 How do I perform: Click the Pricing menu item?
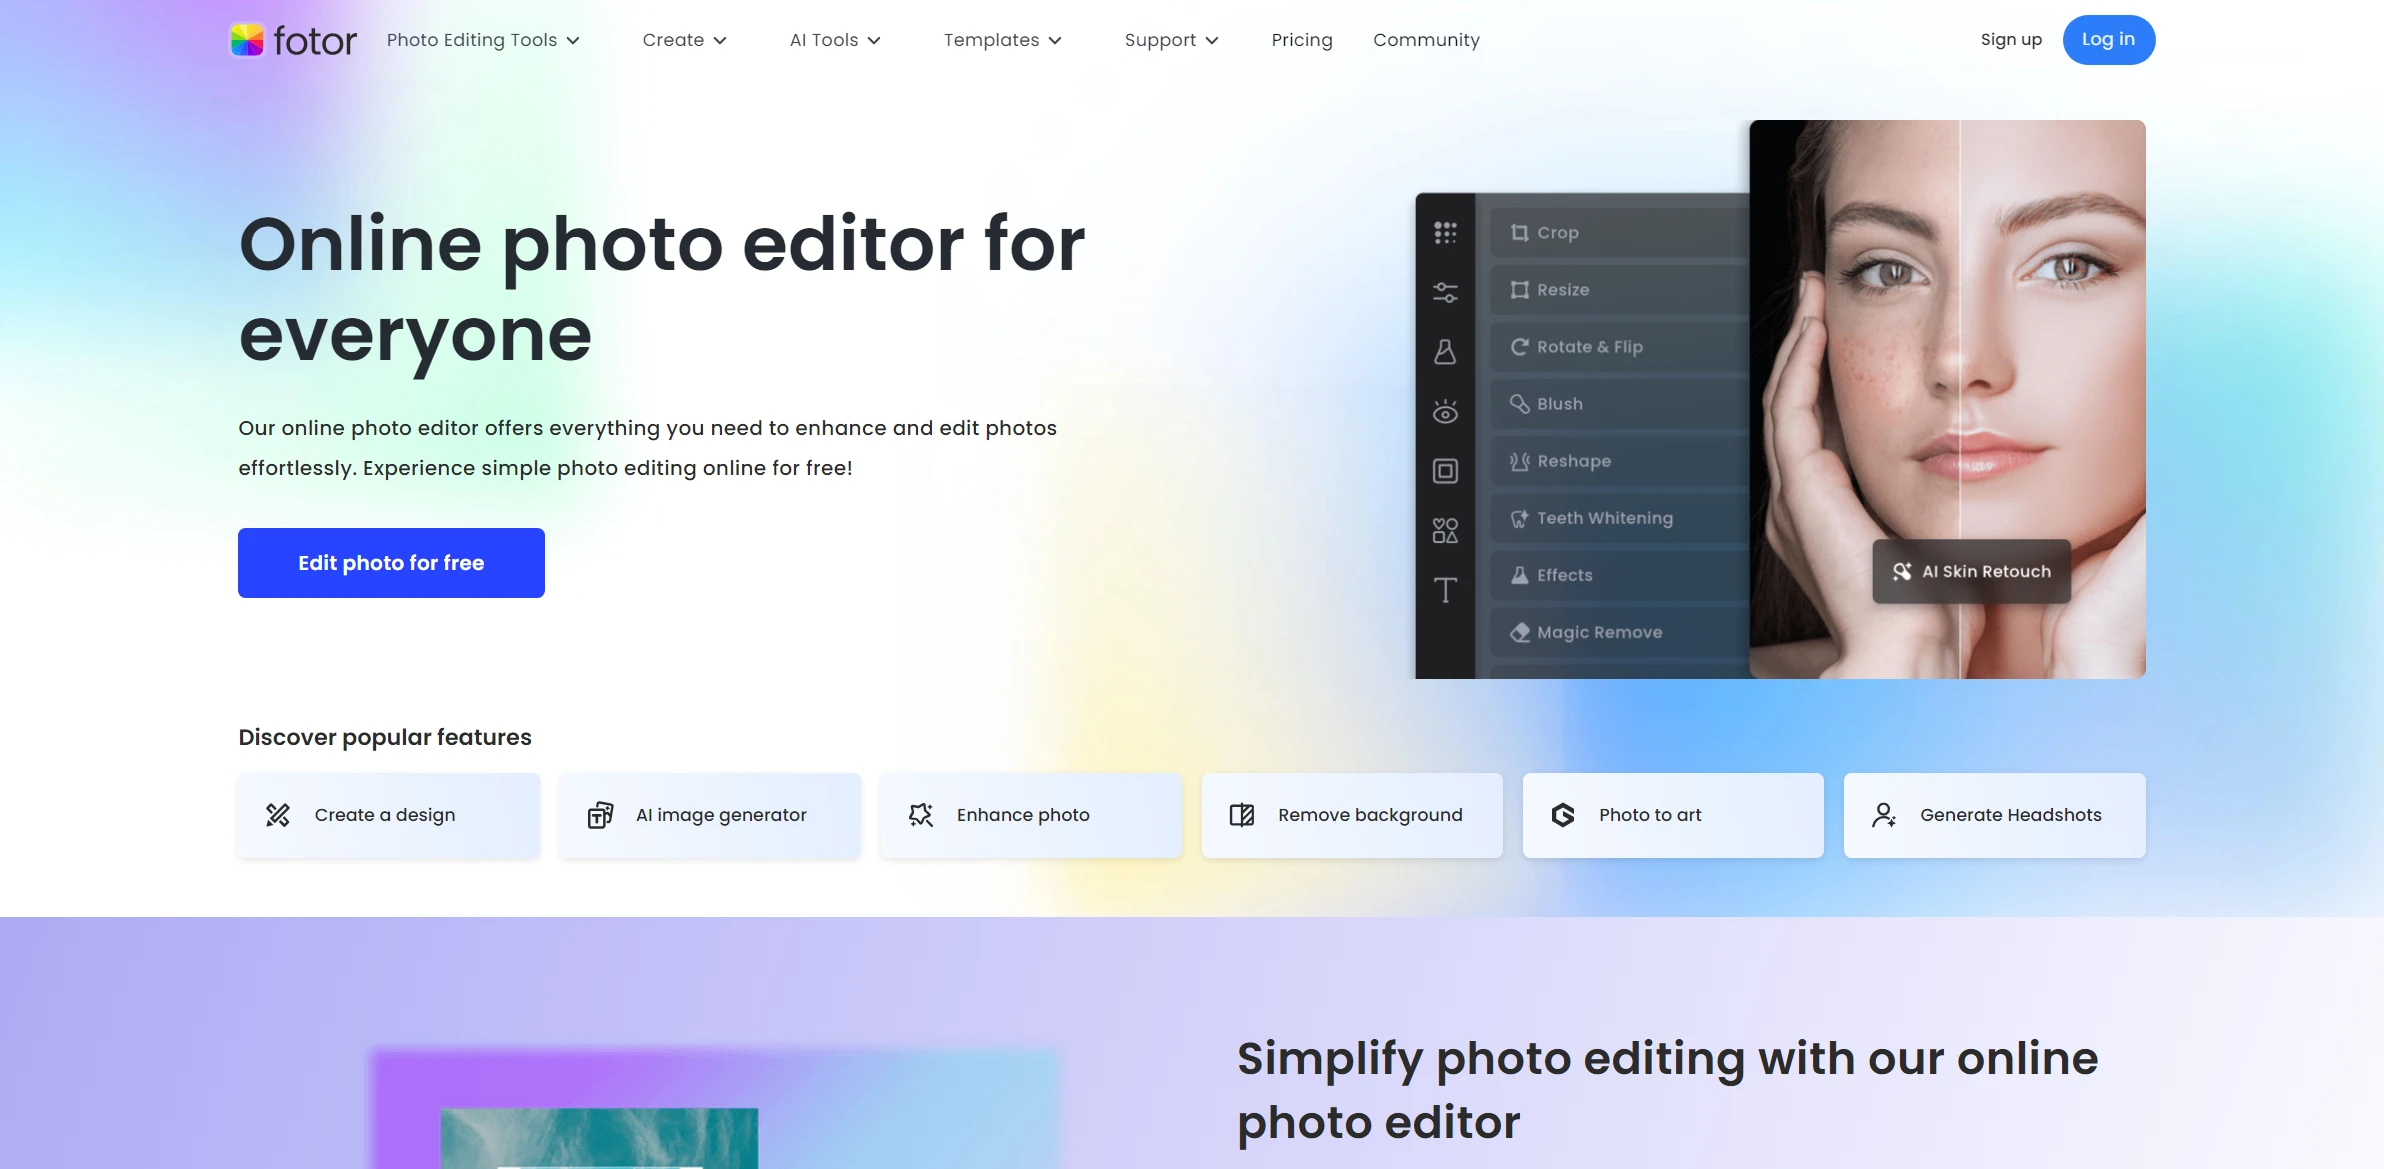(1301, 40)
